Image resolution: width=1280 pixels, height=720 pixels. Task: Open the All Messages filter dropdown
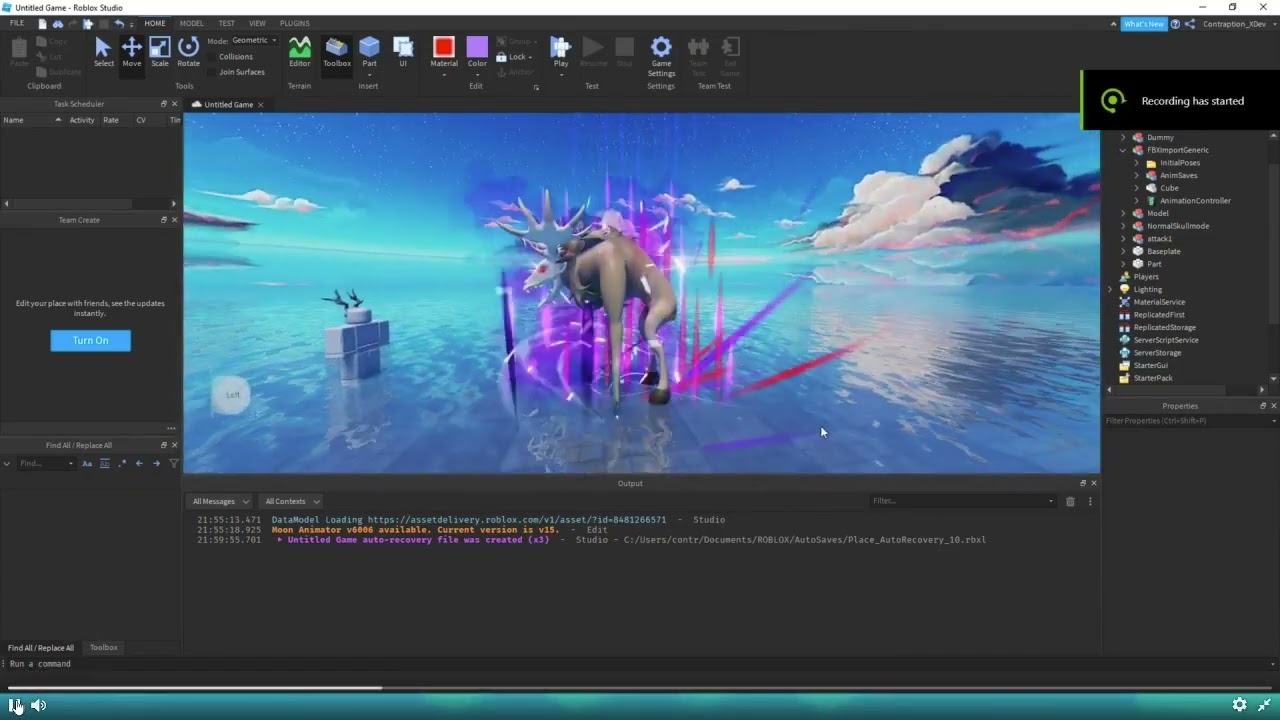click(x=219, y=501)
